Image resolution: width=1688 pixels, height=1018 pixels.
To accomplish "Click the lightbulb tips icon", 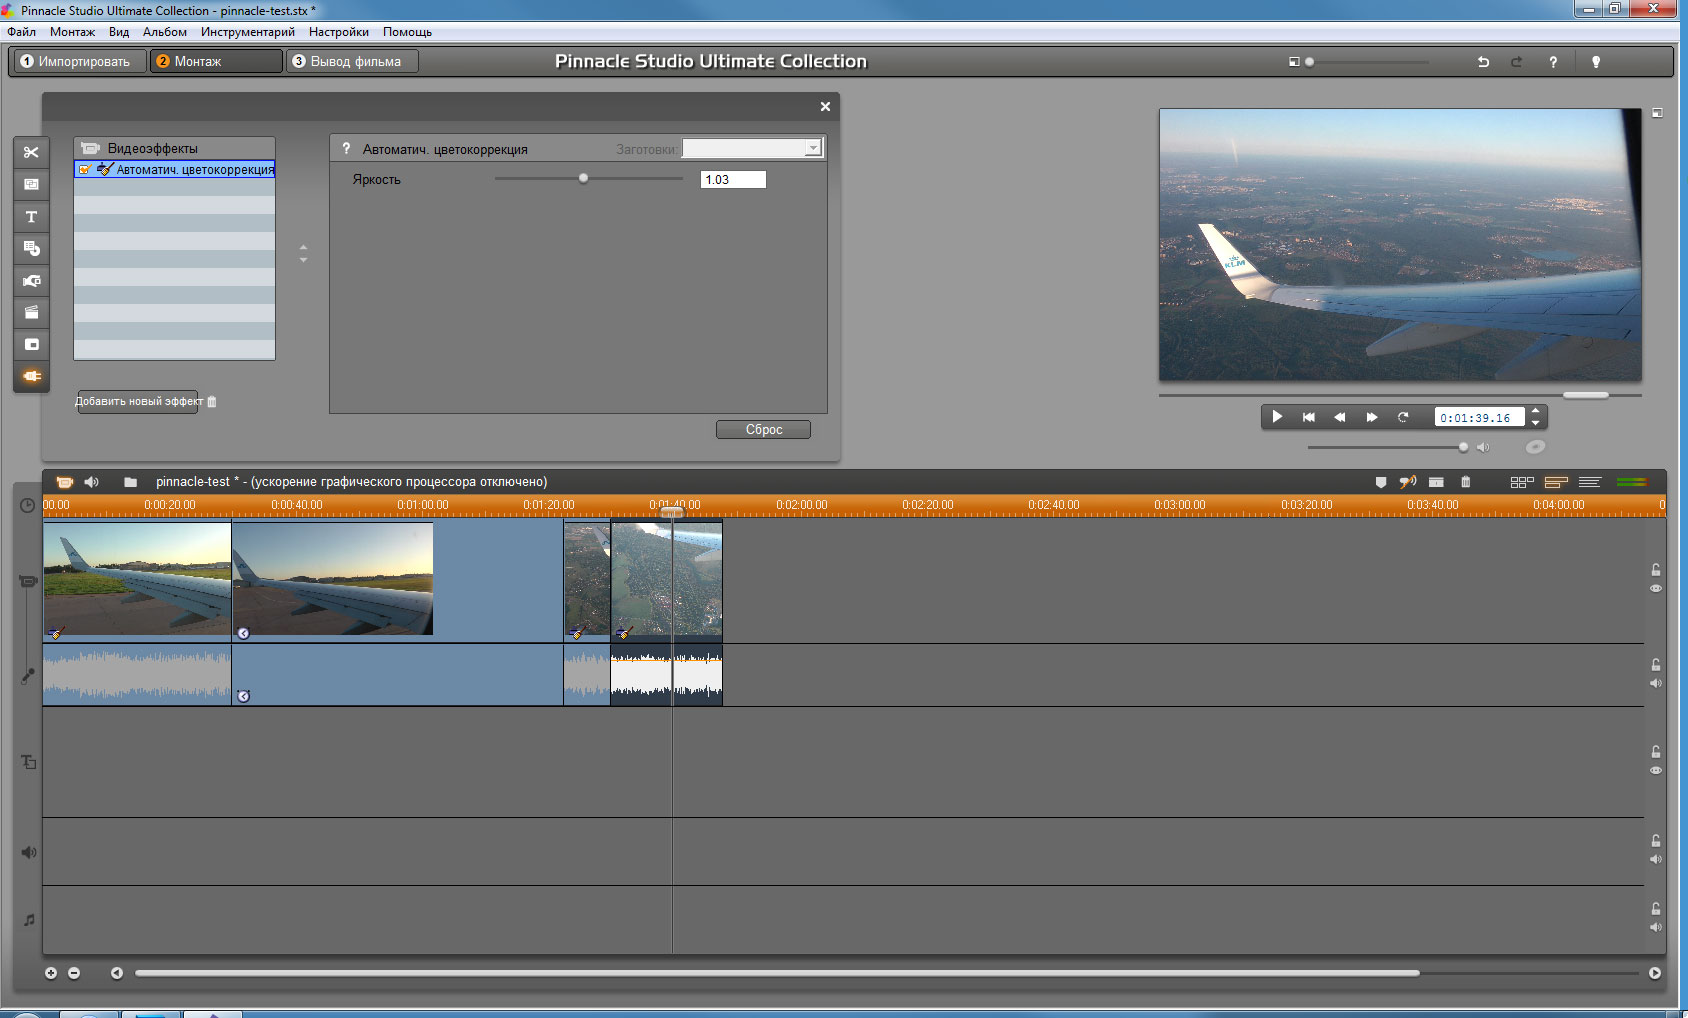I will coord(1596,62).
